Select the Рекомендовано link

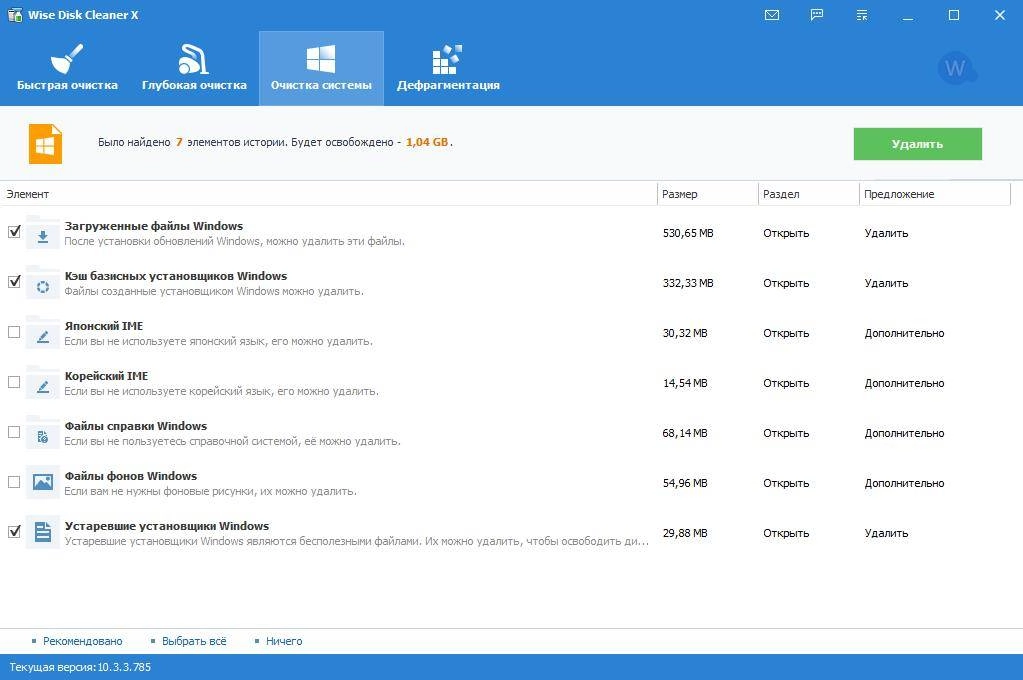pos(82,641)
